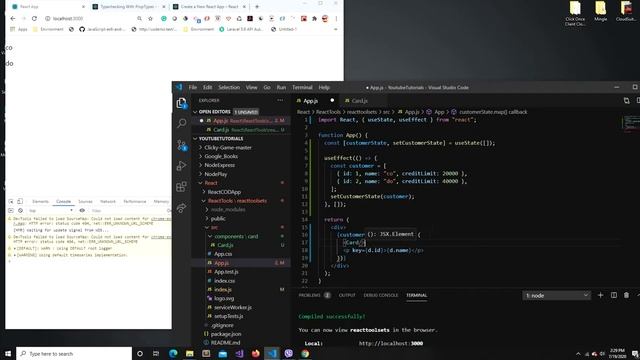Open the Explorer view in VS Code activity bar

182,103
